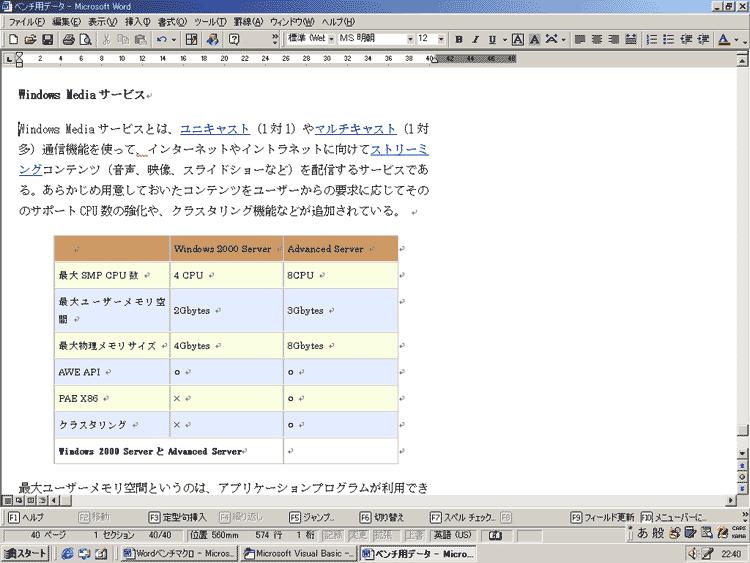The width and height of the screenshot is (750, 563).
Task: Open font color dropdown arrow
Action: [x=736, y=40]
